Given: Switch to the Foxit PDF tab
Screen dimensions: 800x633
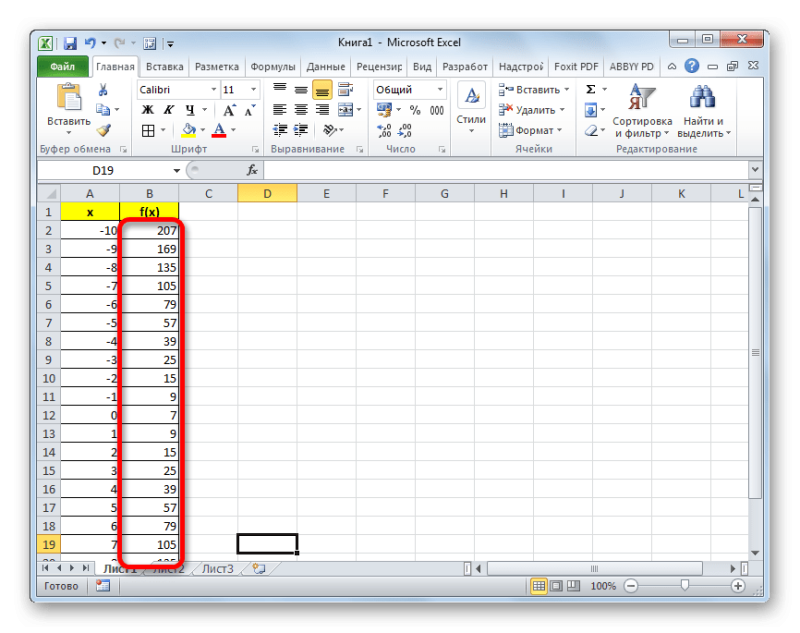Looking at the screenshot, I should tap(576, 67).
